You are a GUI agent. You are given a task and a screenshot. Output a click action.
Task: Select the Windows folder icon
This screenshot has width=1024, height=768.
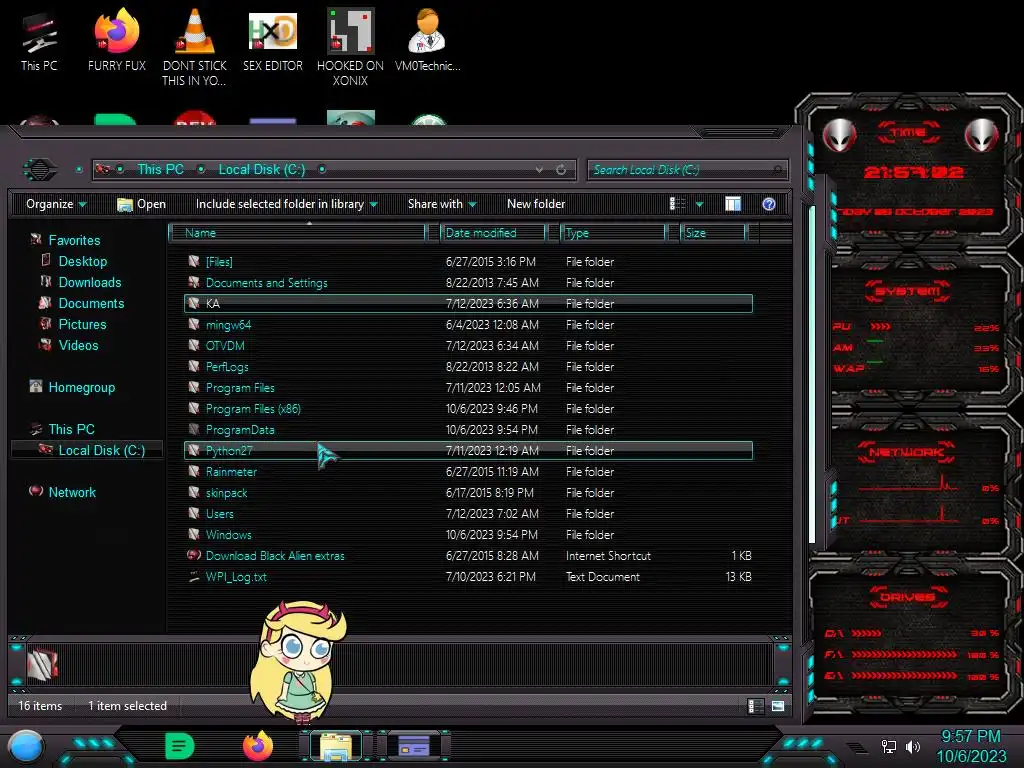194,534
